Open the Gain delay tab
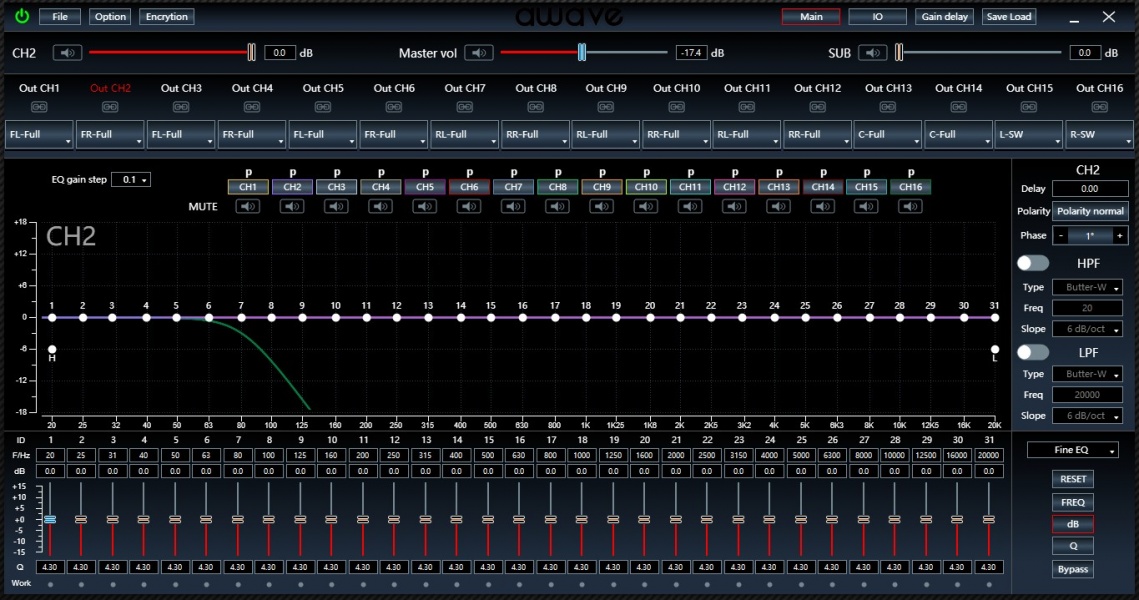1139x600 pixels. point(944,17)
